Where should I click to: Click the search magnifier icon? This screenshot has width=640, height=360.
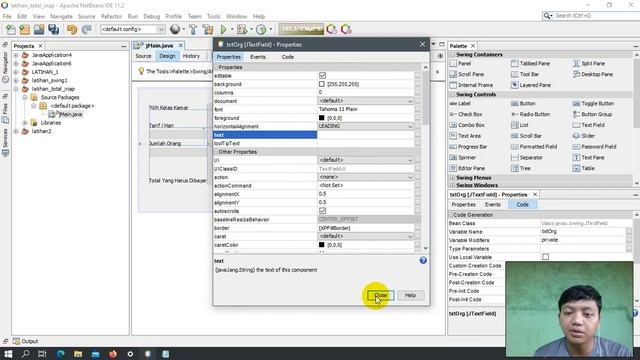pos(547,16)
